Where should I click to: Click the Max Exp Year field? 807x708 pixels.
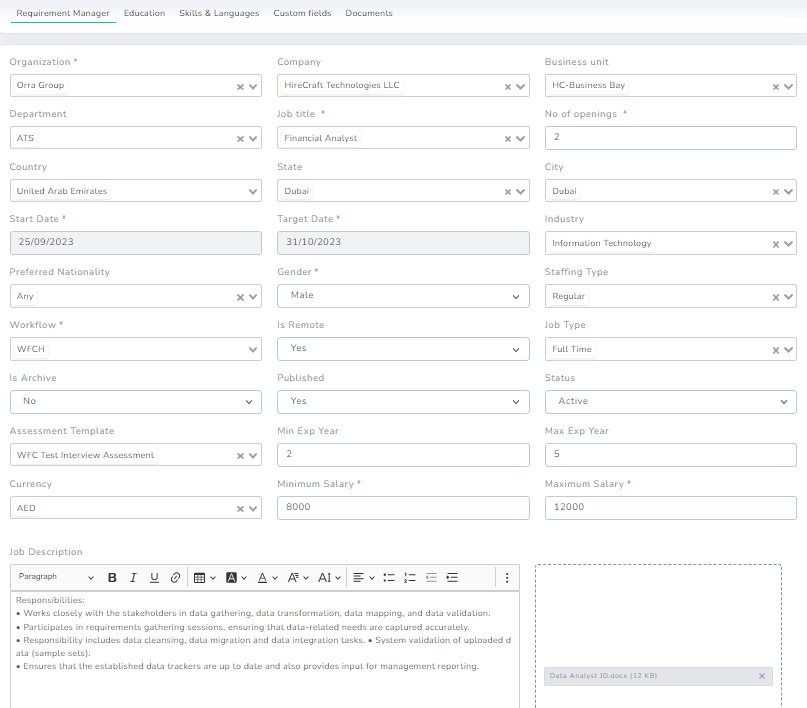(x=671, y=455)
